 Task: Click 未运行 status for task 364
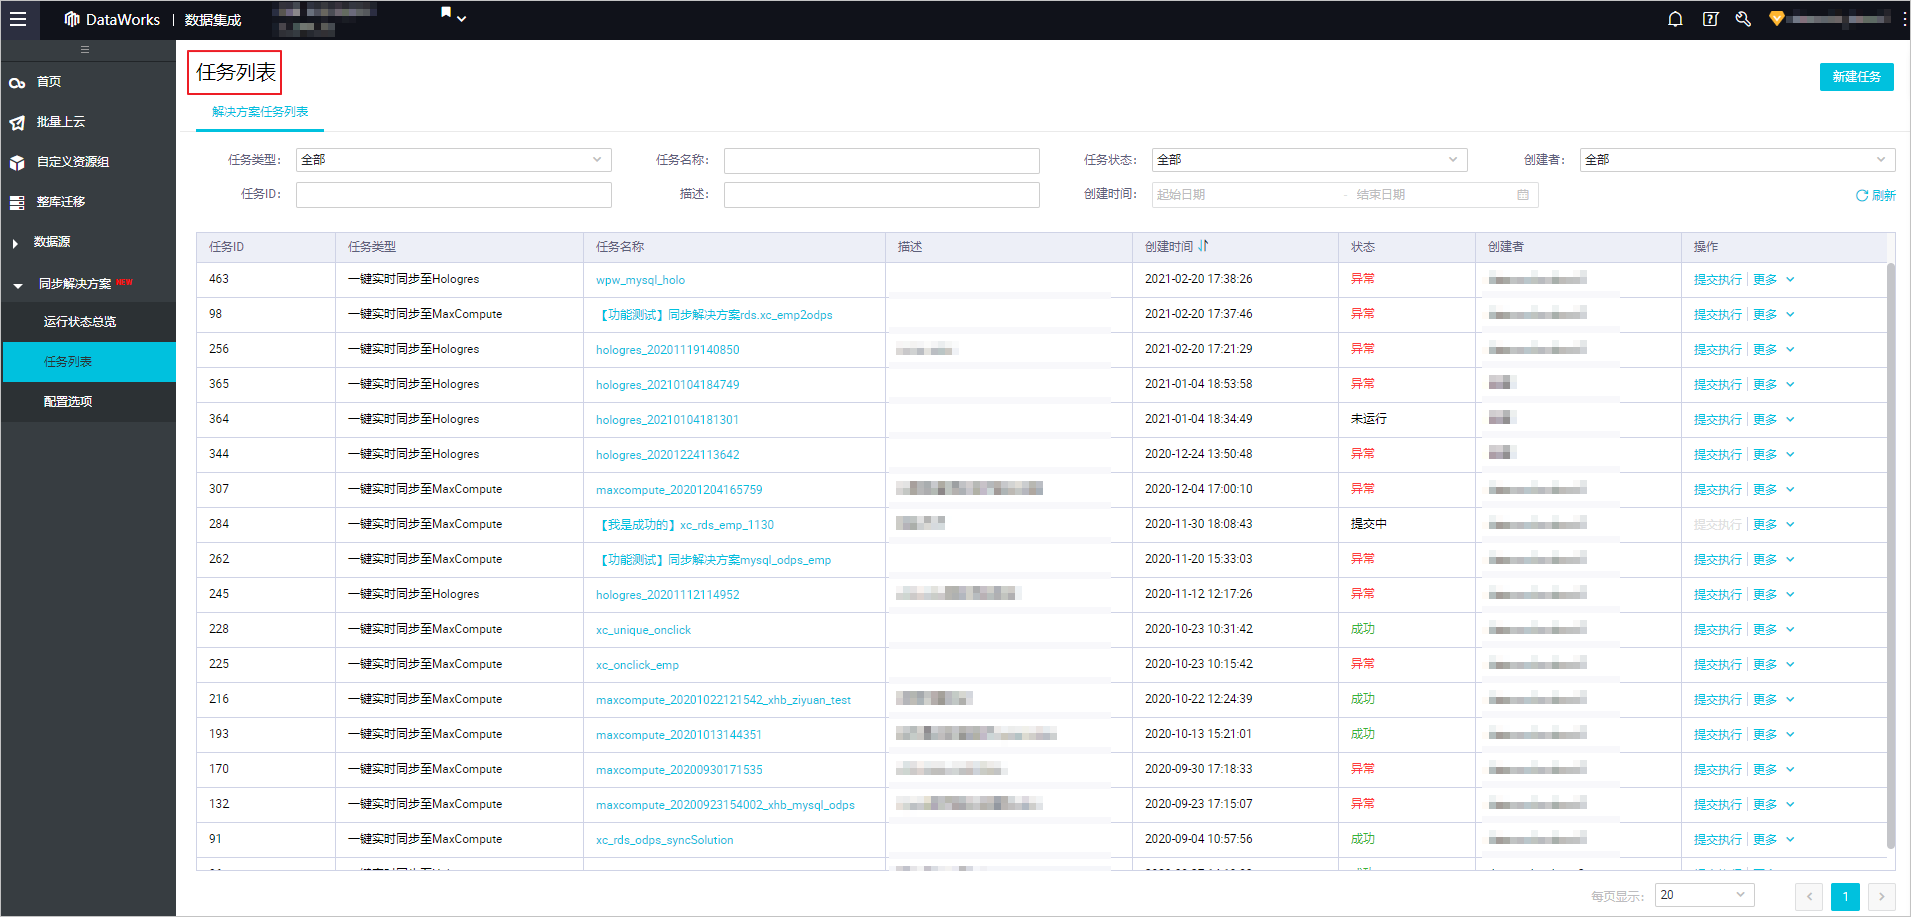pyautogui.click(x=1369, y=419)
